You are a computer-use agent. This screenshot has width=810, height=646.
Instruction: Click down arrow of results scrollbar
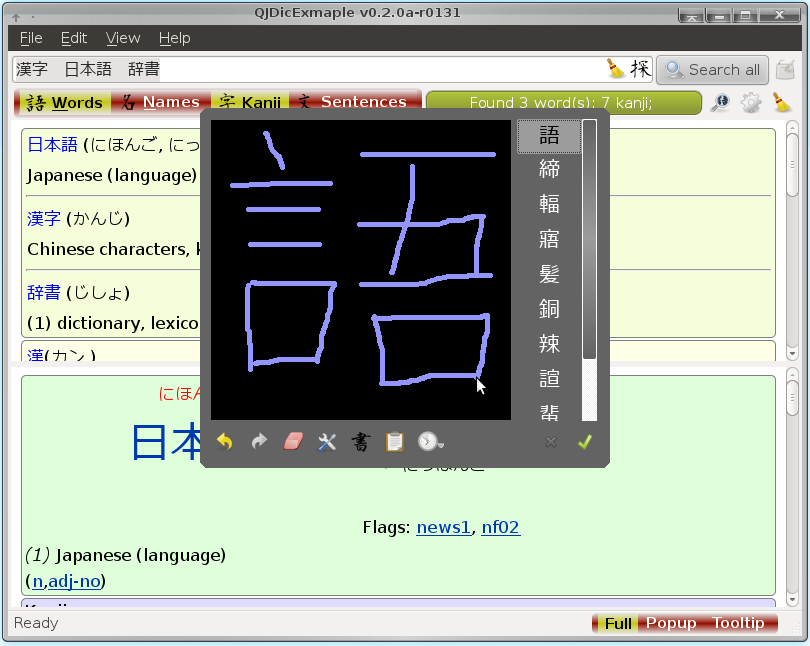(793, 354)
